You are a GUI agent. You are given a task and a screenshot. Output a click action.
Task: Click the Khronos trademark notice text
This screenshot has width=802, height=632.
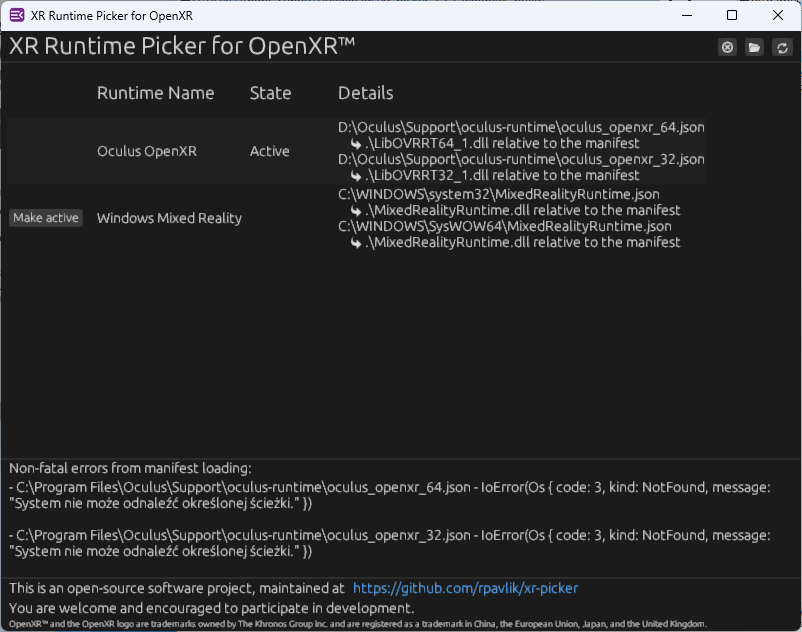click(x=358, y=624)
